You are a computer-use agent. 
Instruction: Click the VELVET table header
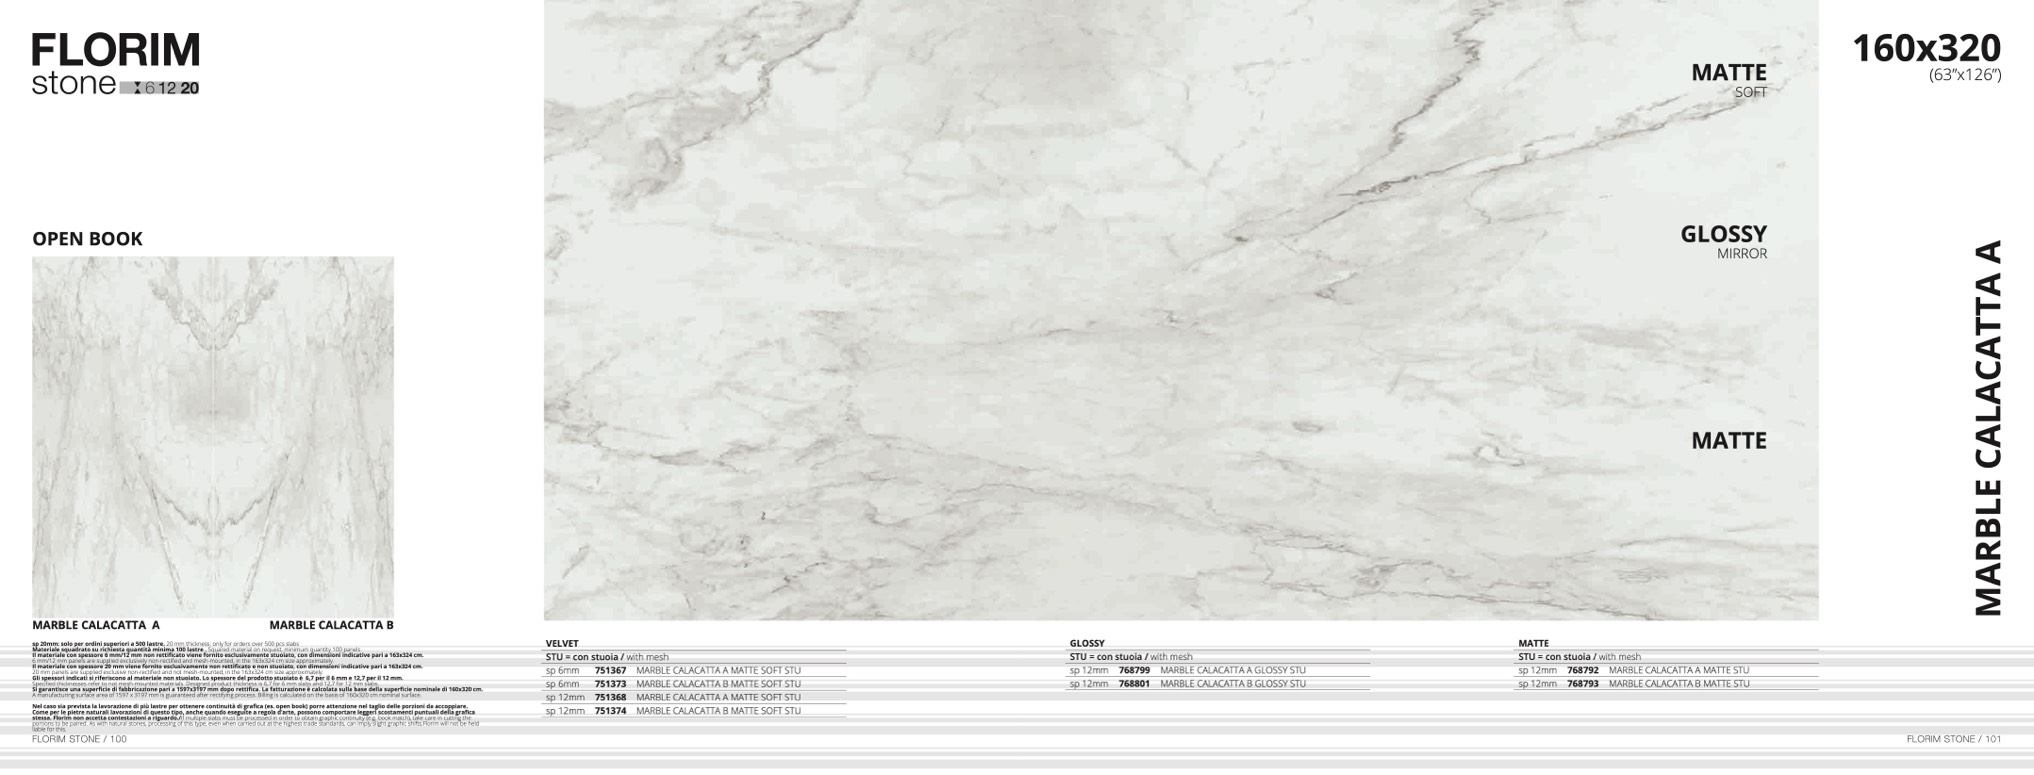tap(562, 644)
